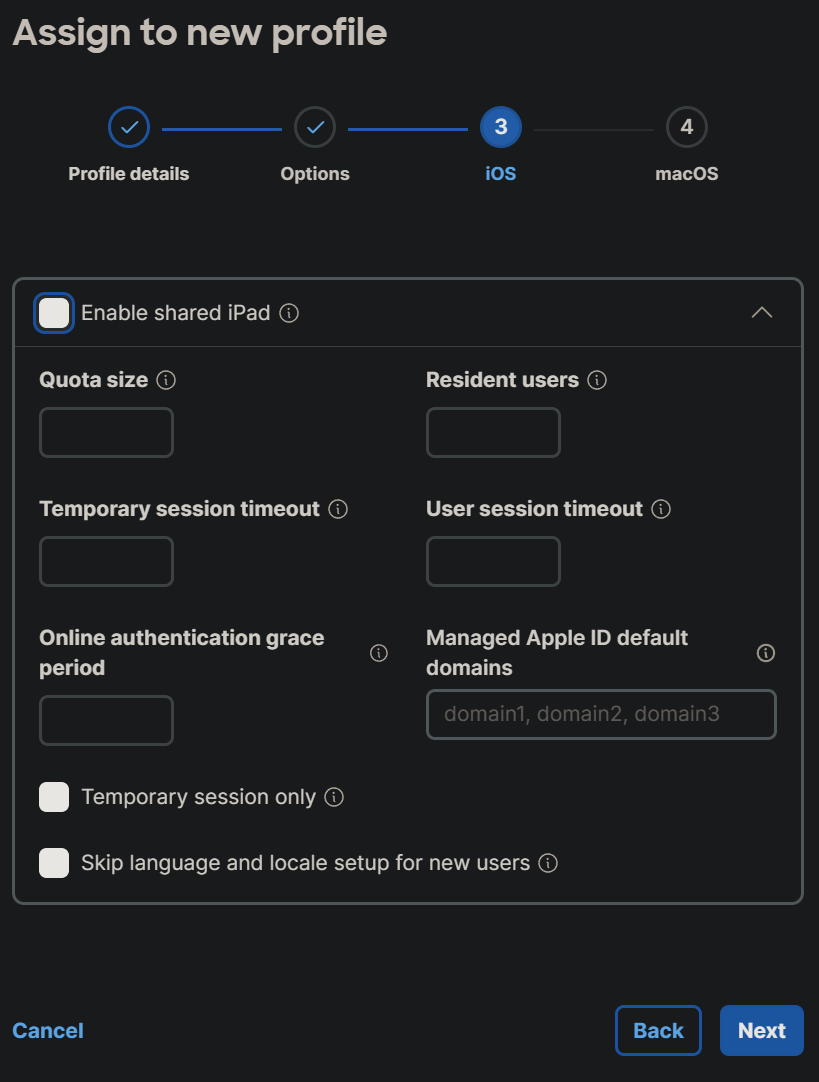Viewport: 819px width, 1082px height.
Task: Collapse the shared iPad settings section
Action: coord(762,313)
